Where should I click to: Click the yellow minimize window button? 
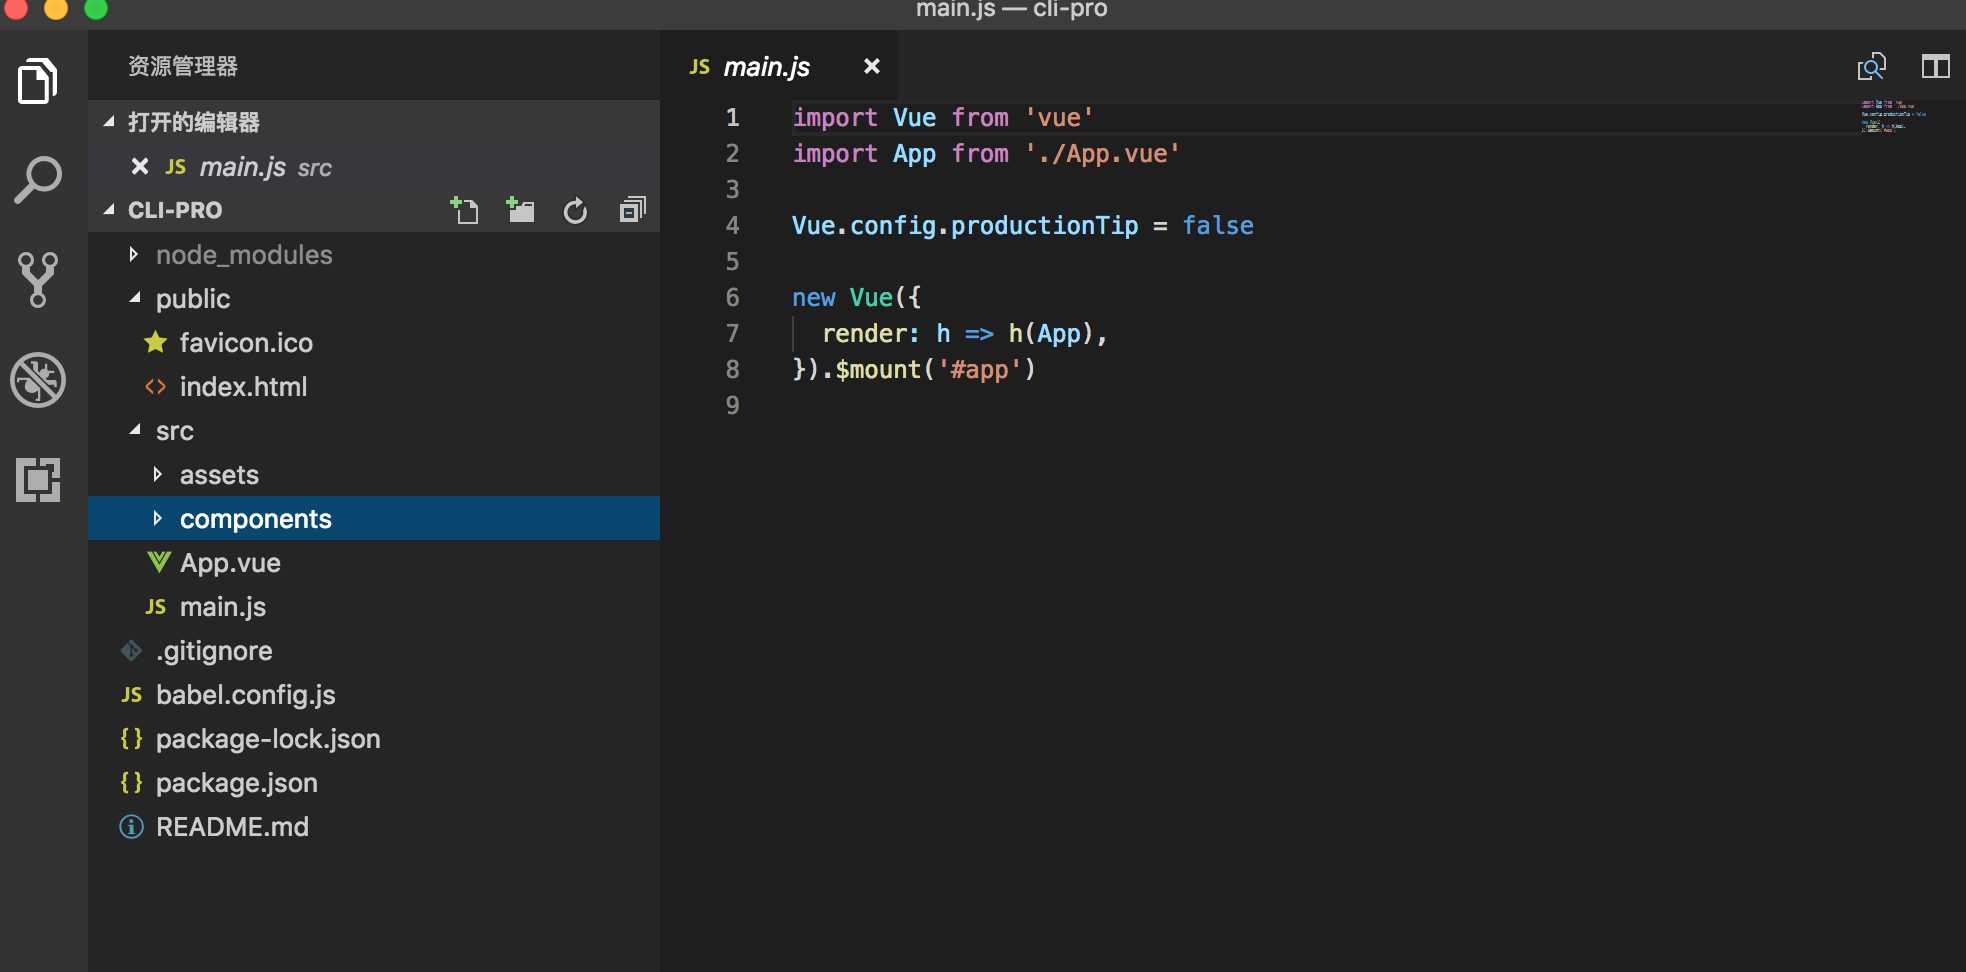[56, 9]
